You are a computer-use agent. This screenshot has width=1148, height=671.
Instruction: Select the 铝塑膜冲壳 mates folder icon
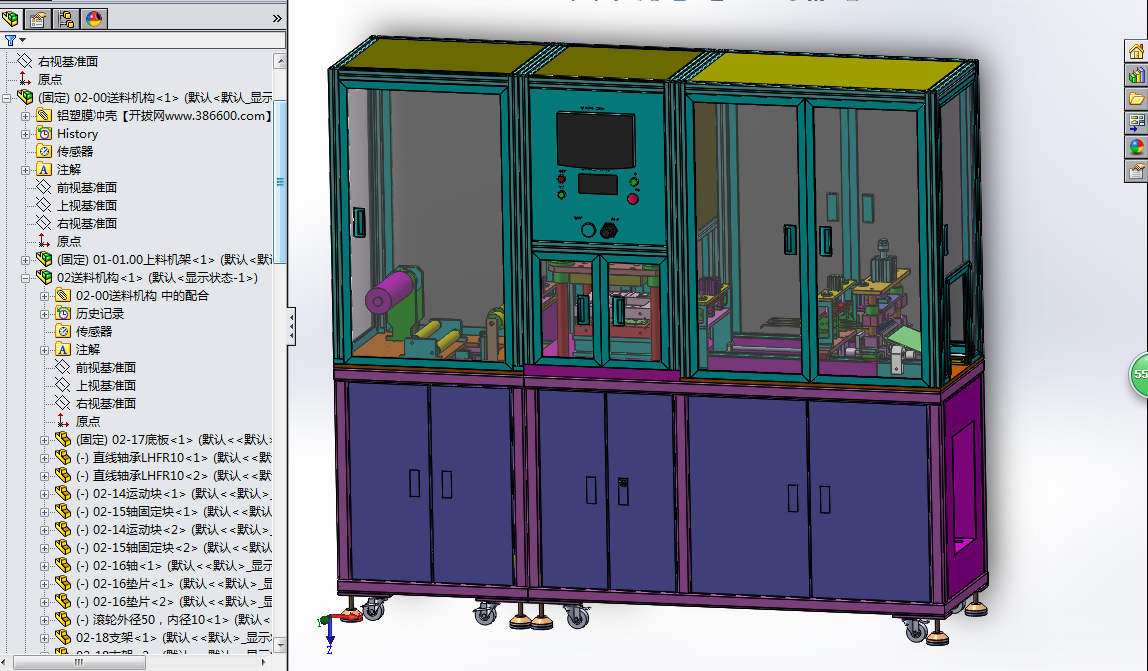pos(44,115)
